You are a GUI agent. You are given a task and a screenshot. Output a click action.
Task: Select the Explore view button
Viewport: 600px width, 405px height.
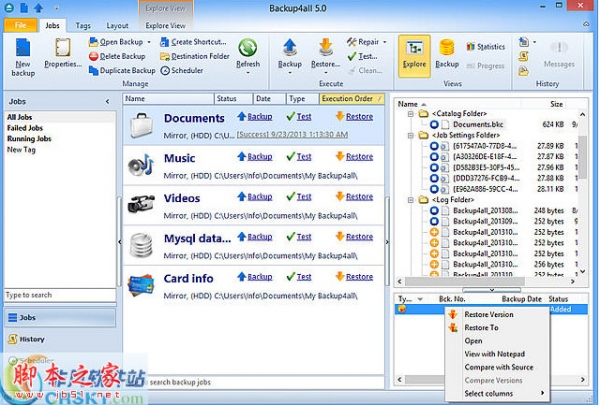tap(414, 56)
